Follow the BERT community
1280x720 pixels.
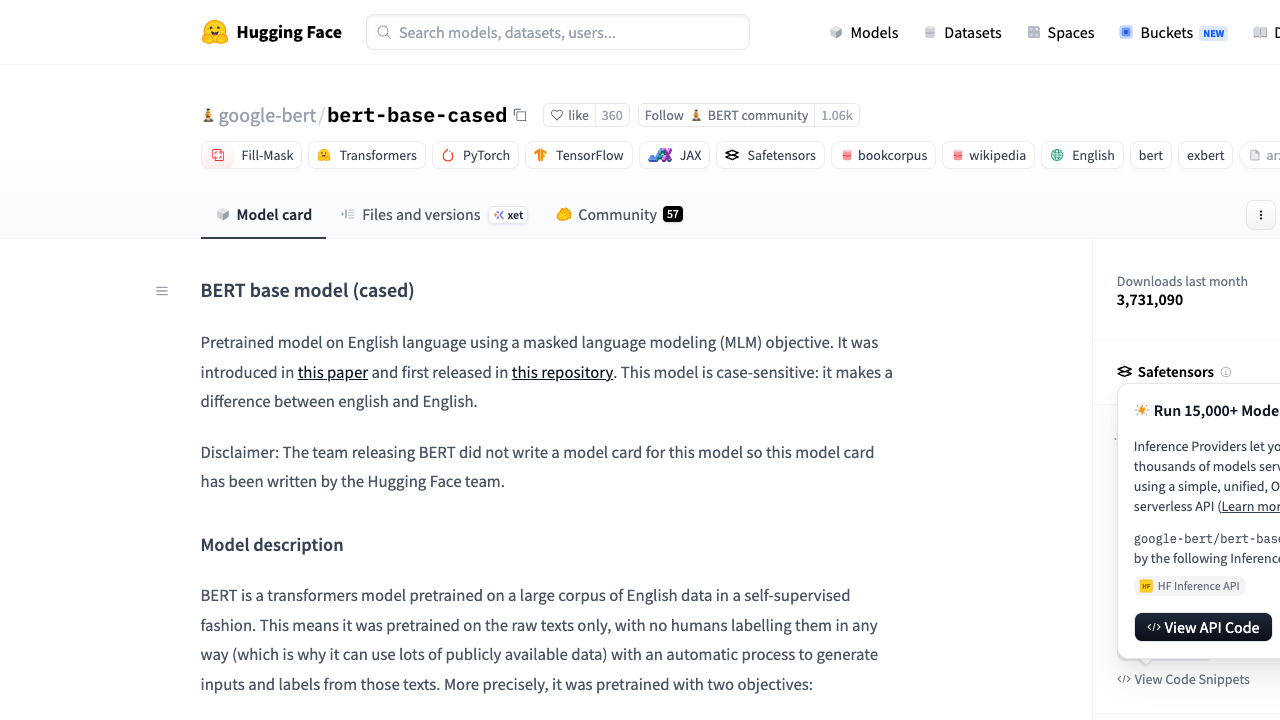726,115
